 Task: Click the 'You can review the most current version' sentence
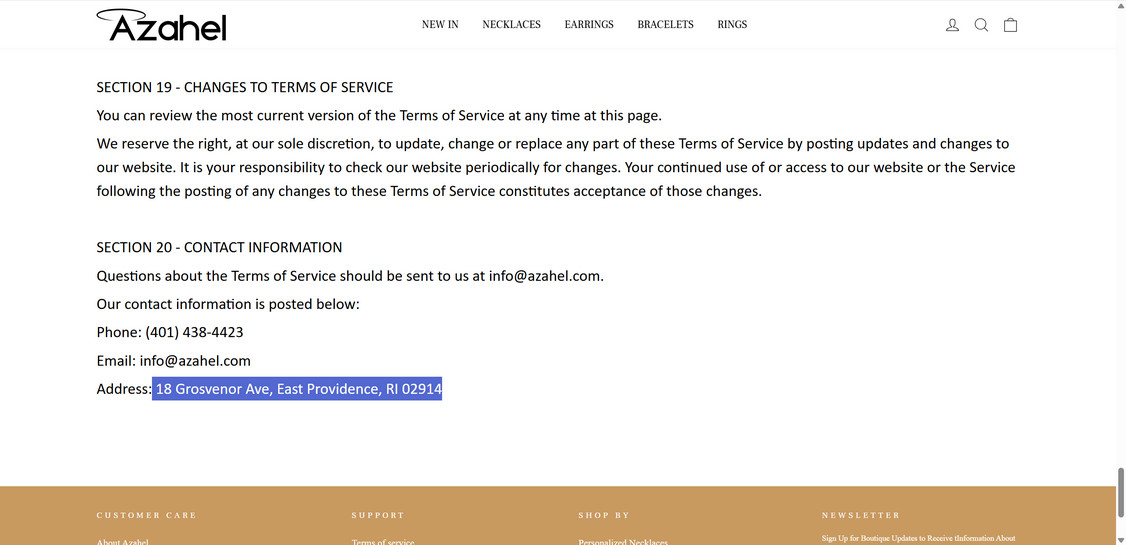click(x=379, y=116)
